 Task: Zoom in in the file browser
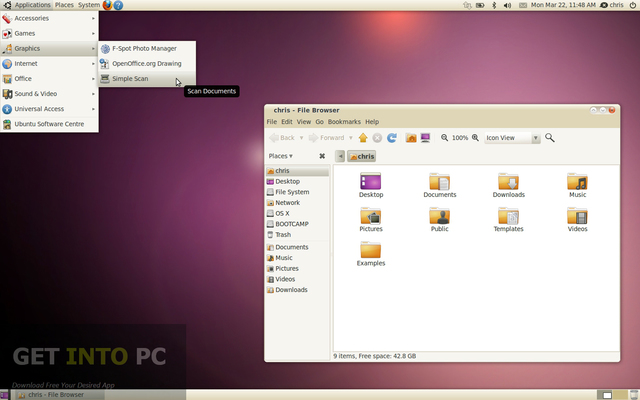pos(476,138)
